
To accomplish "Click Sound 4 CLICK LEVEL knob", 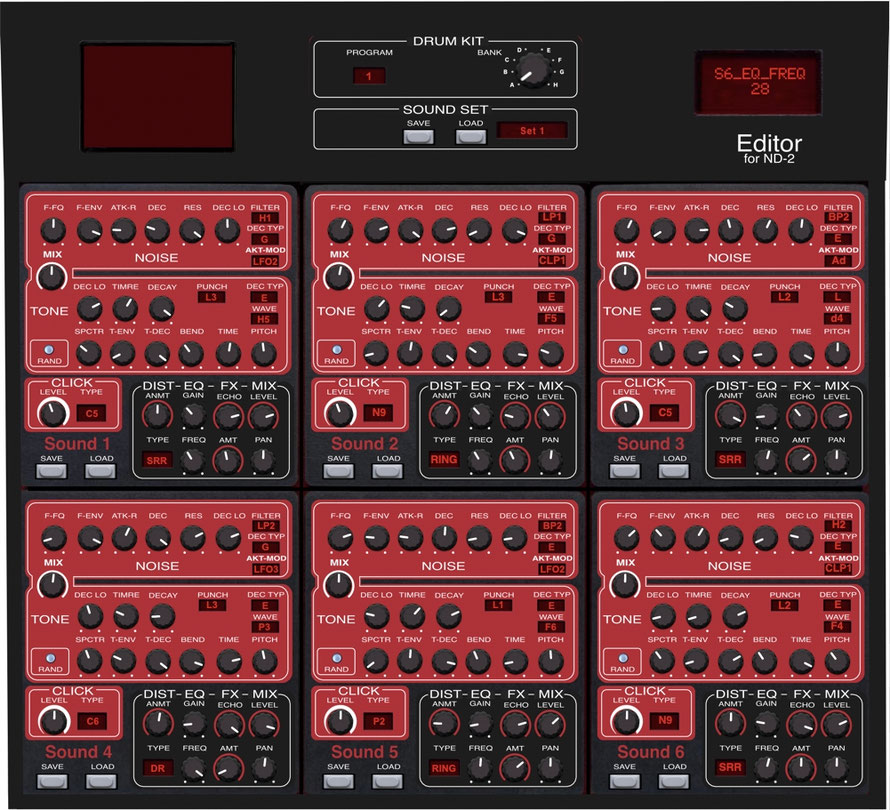I will click(53, 721).
